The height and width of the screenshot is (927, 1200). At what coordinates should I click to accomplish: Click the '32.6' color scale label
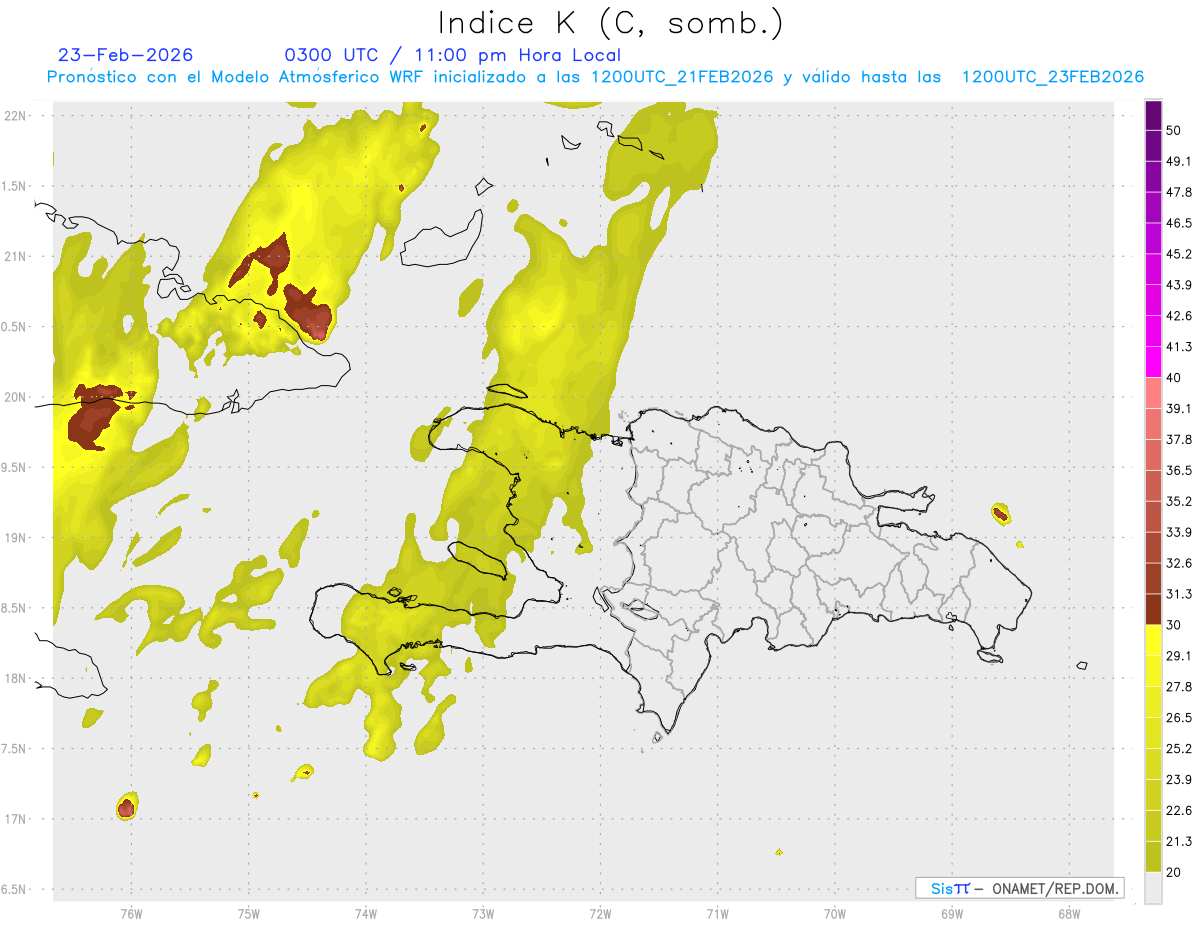1179,563
